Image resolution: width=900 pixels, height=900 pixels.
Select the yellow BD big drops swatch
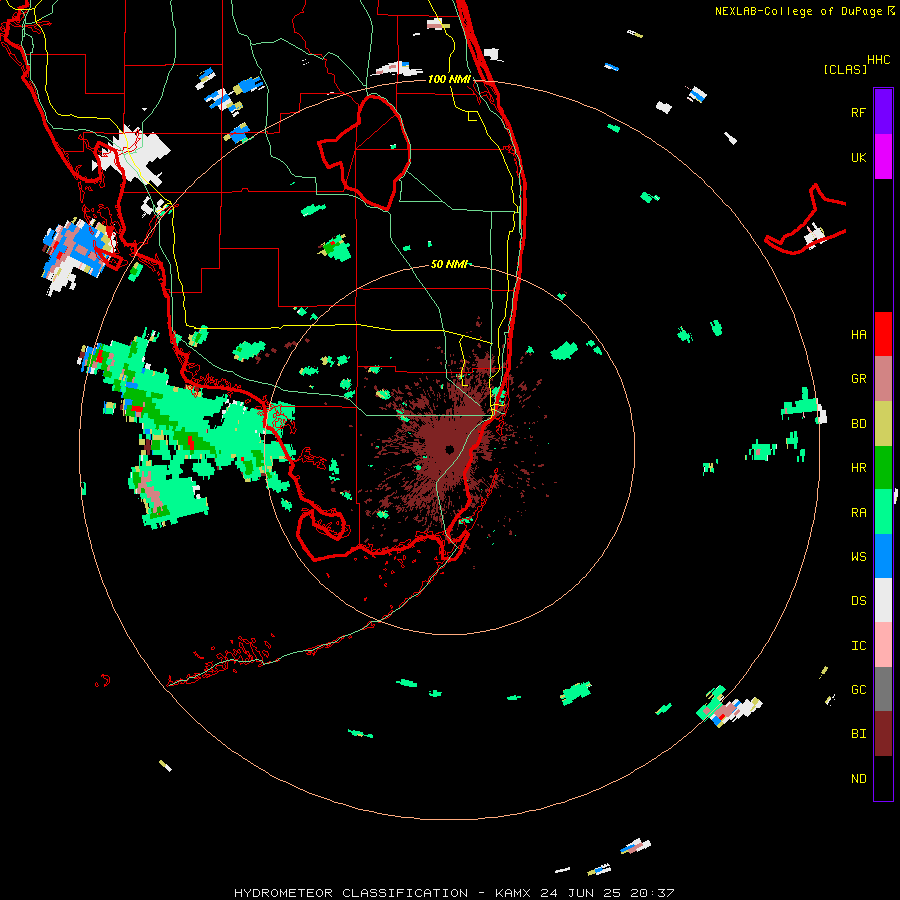pos(883,424)
